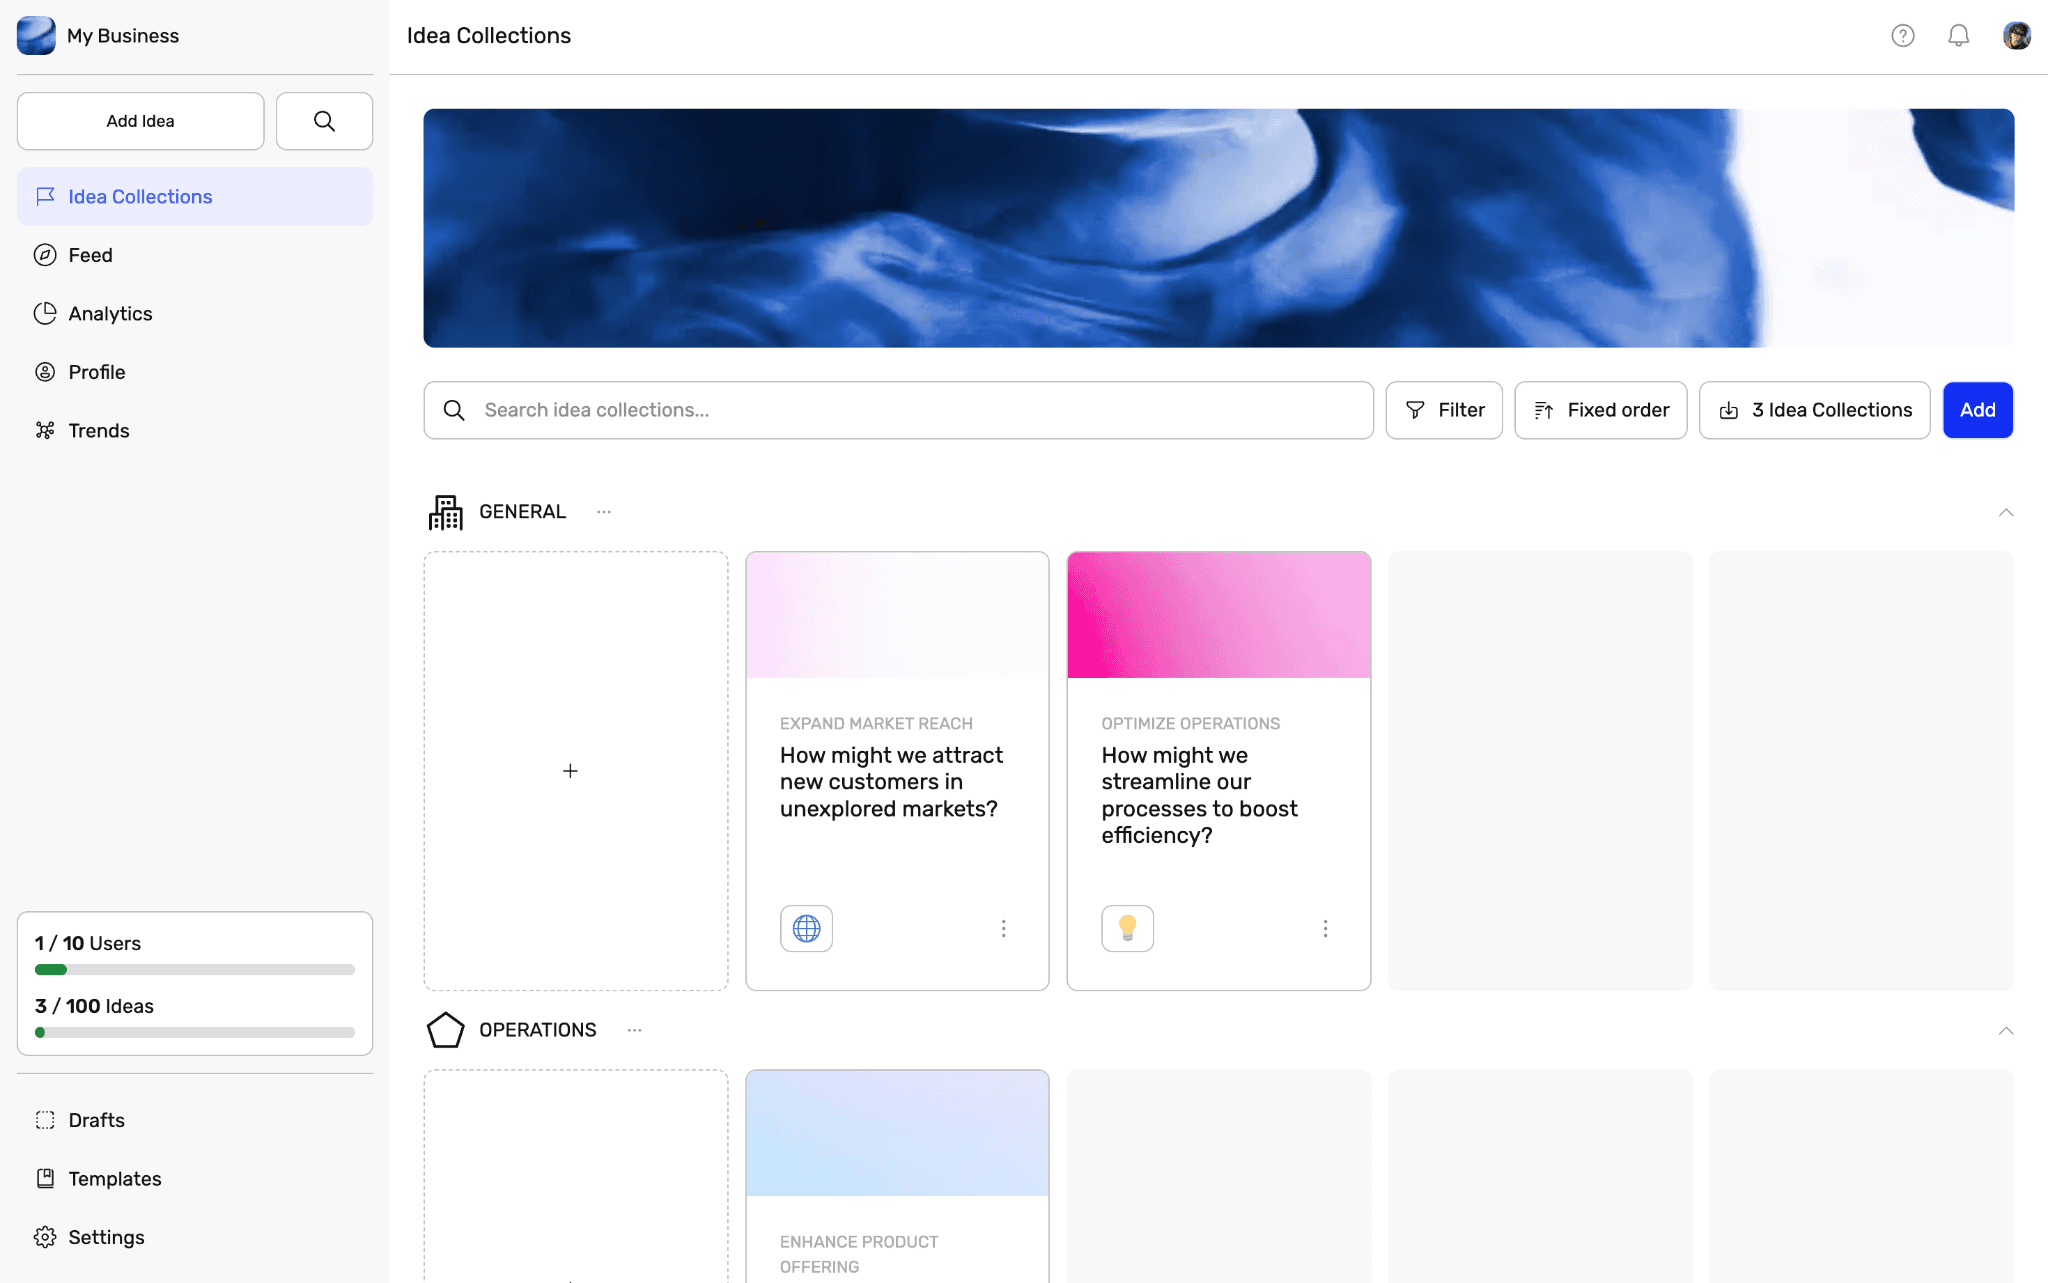Image resolution: width=2048 pixels, height=1283 pixels.
Task: Click the Profile person icon
Action: tap(45, 372)
